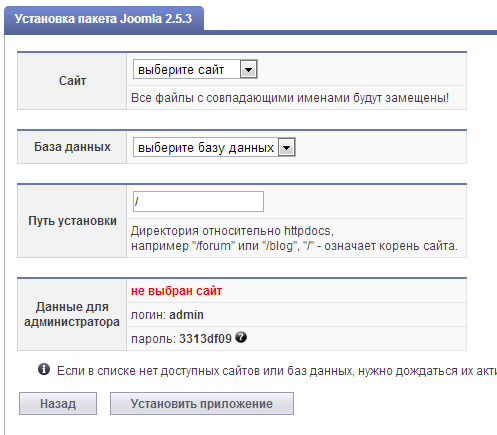
Task: Click the 'Данные для администратора' label
Action: coord(72,314)
